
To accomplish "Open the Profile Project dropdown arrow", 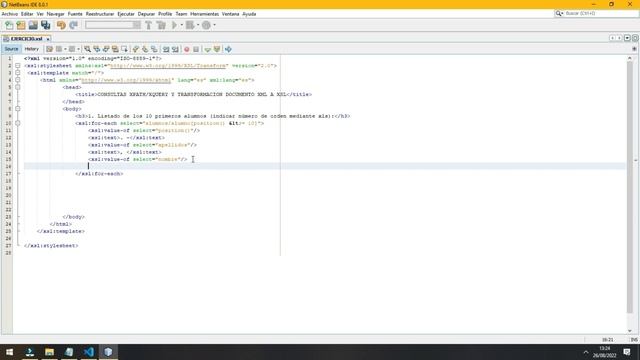I will pos(214,25).
